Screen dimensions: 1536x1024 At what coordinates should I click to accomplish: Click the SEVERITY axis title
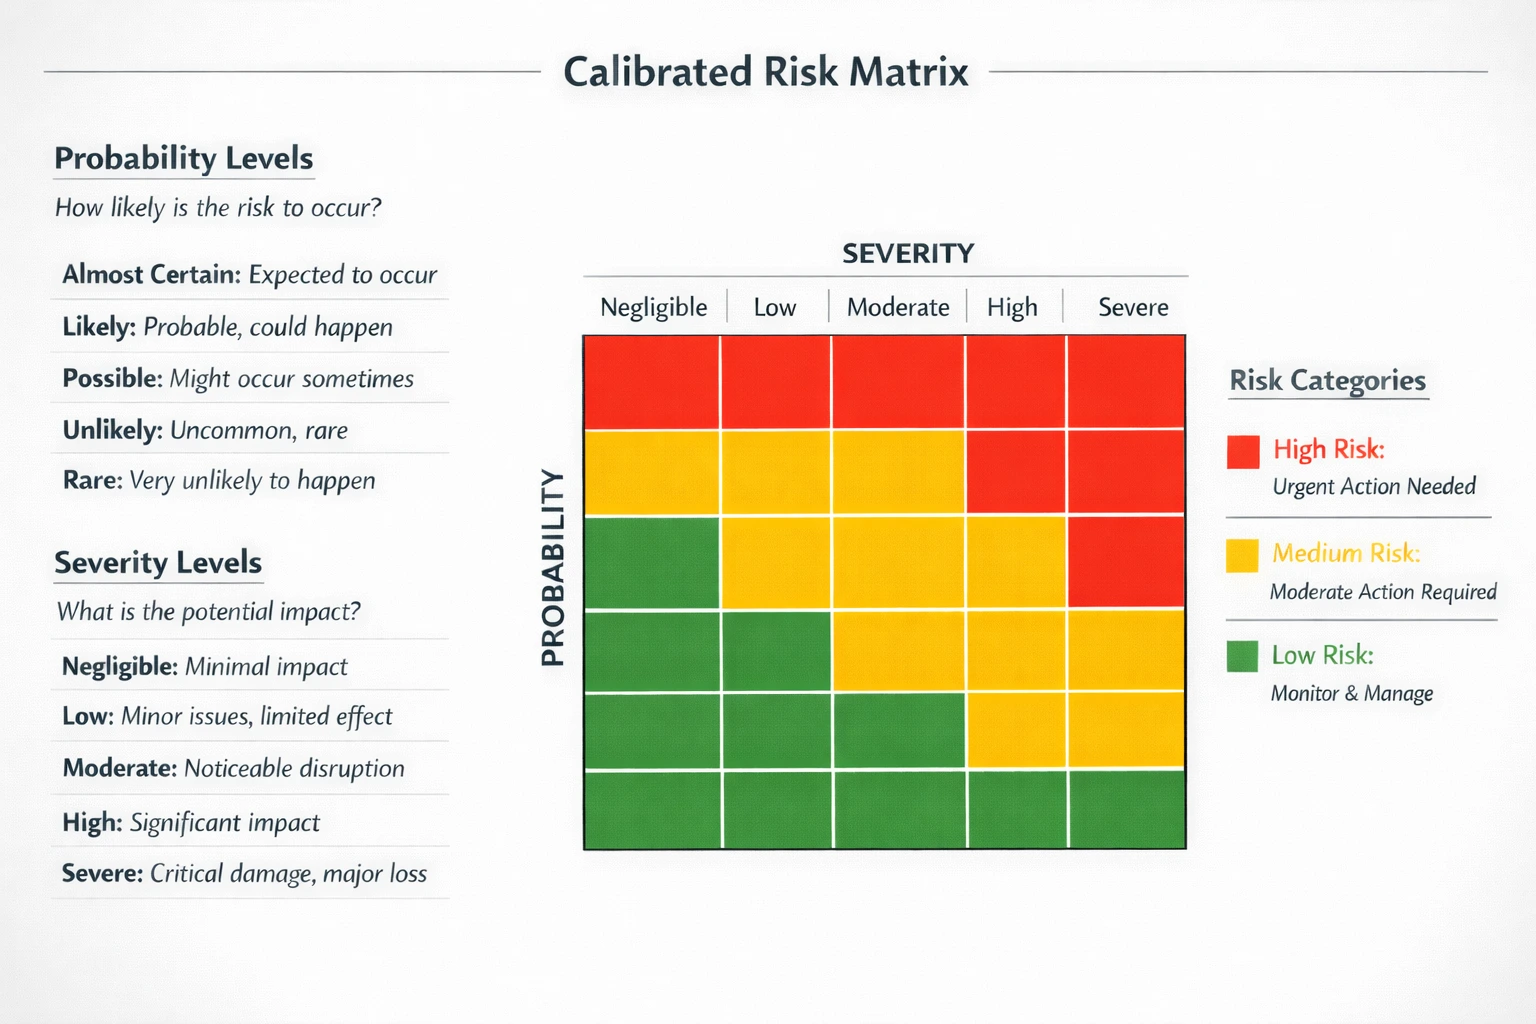(x=907, y=253)
